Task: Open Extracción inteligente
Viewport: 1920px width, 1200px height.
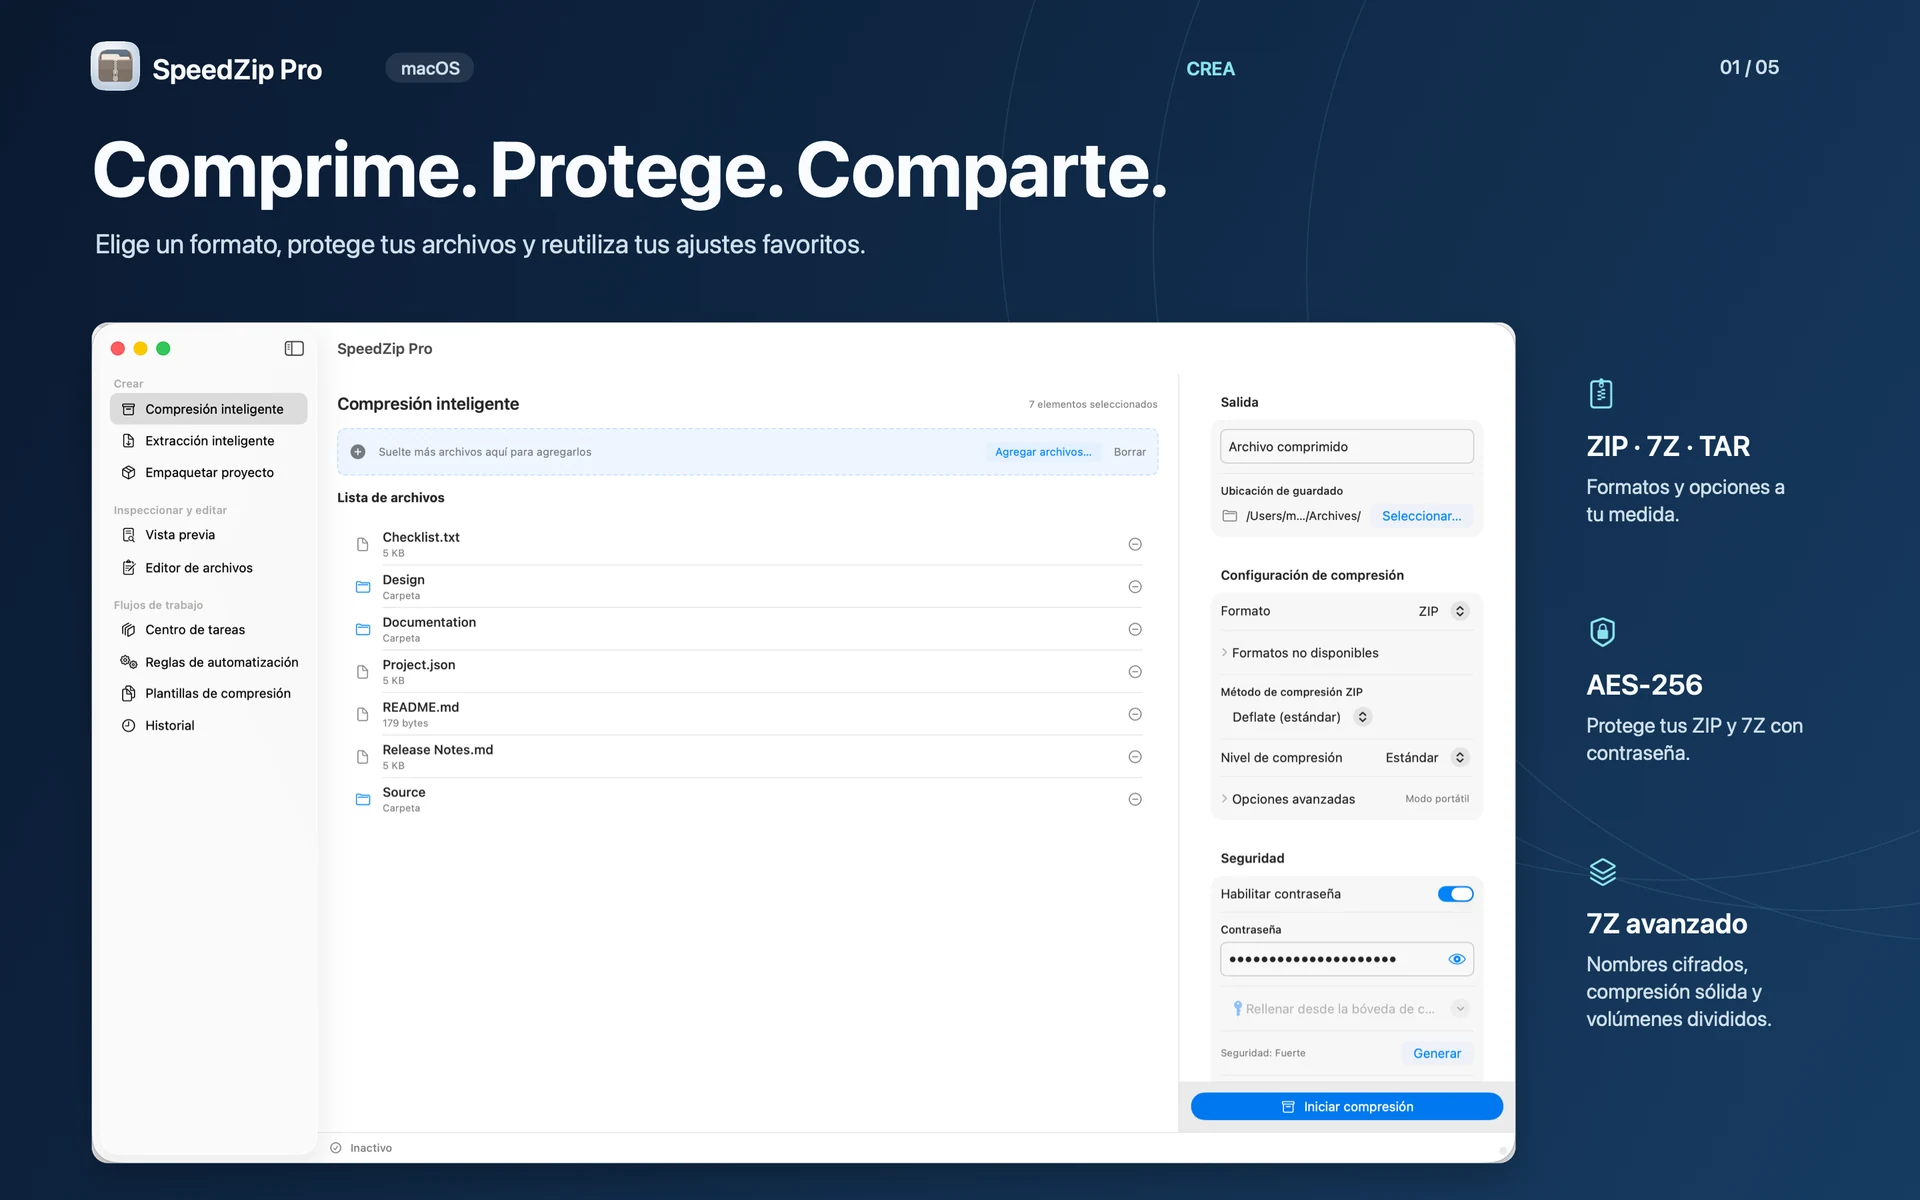Action: coord(208,441)
